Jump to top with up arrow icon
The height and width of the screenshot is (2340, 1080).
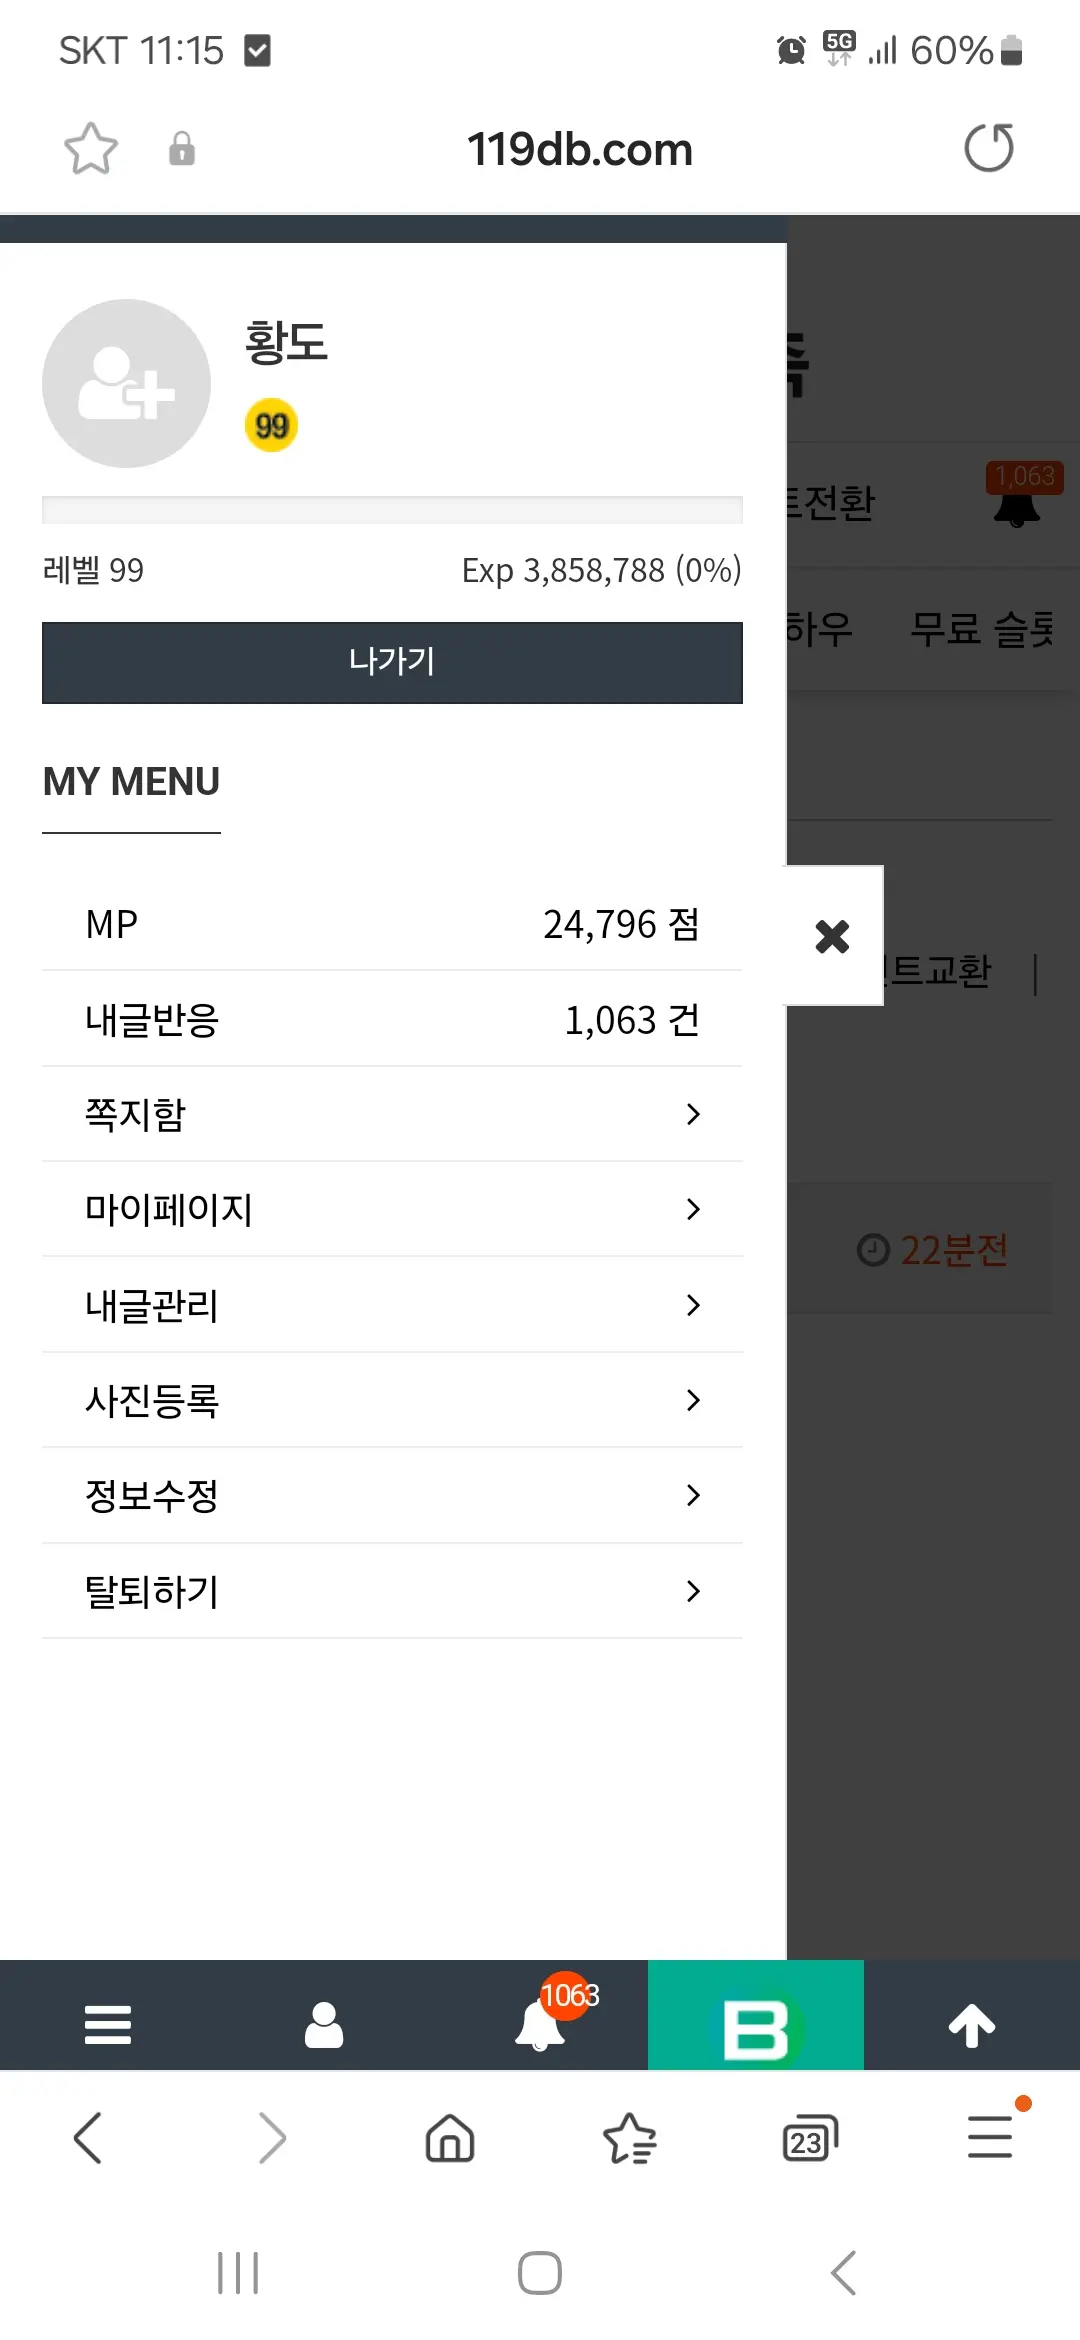pos(972,2025)
